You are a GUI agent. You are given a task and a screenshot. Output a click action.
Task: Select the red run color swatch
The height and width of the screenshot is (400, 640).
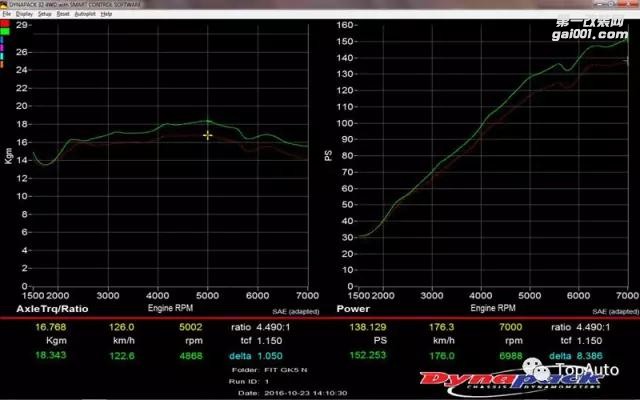(4, 24)
